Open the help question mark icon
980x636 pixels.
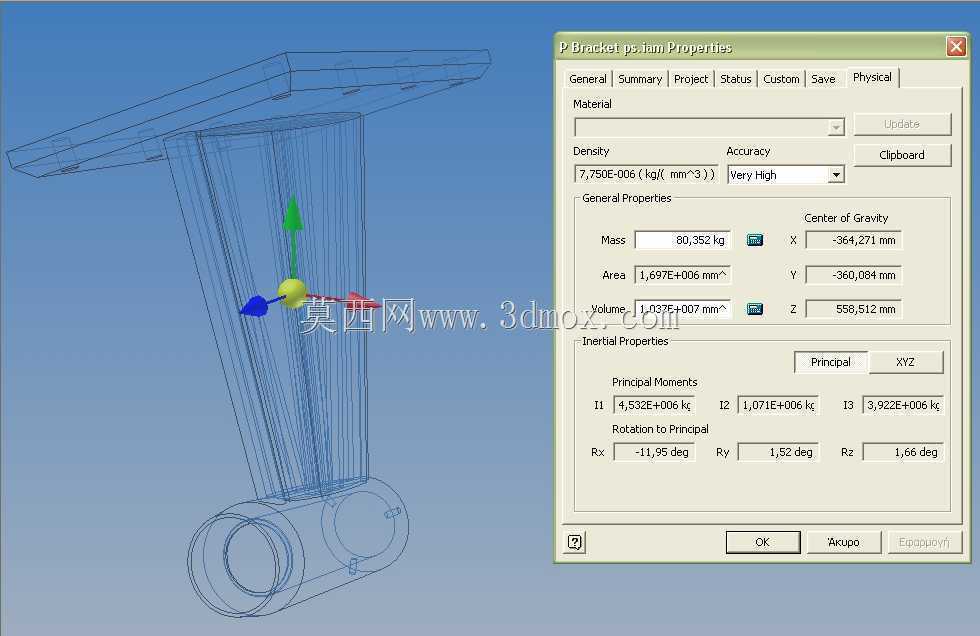[x=574, y=542]
